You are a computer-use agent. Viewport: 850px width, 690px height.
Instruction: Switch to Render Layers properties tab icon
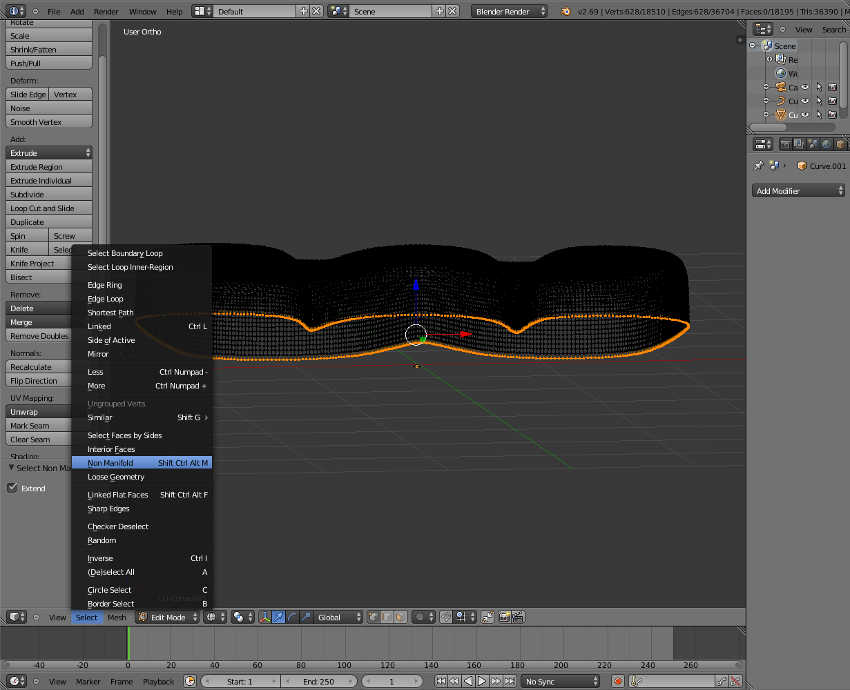click(799, 144)
